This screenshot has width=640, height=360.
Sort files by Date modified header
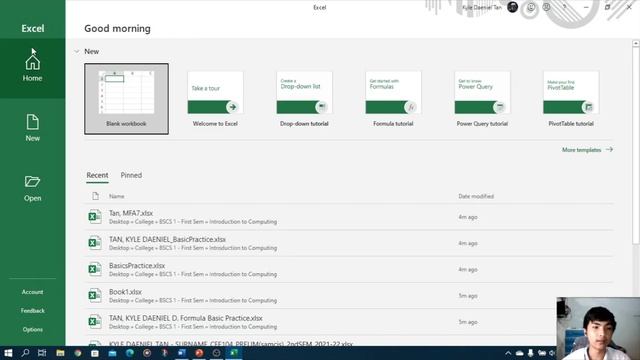tap(476, 196)
